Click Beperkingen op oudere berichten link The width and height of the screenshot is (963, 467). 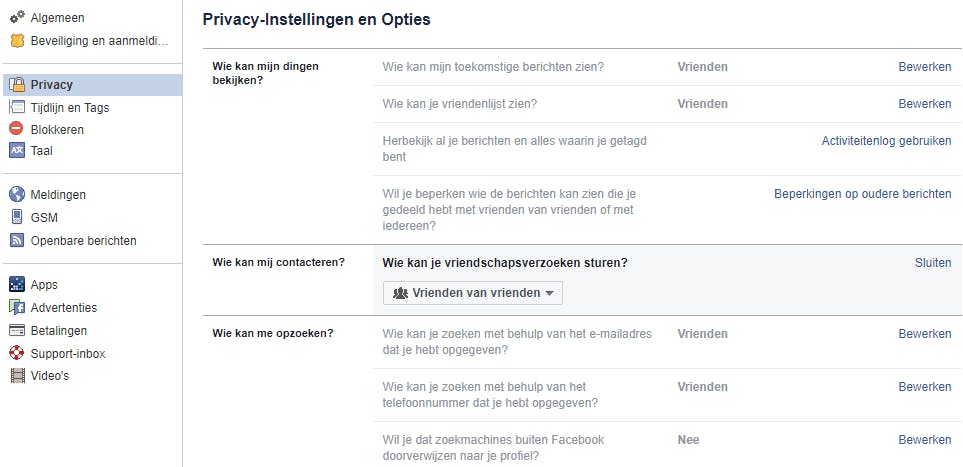click(862, 193)
